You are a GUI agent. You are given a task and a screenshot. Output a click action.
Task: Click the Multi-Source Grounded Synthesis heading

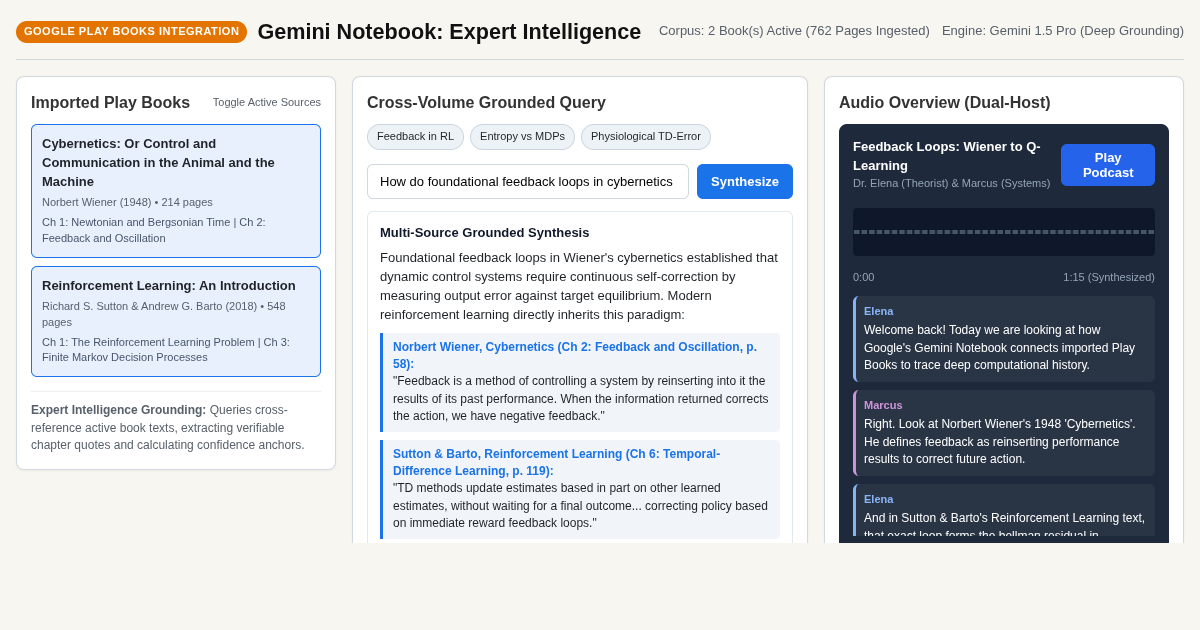485,233
